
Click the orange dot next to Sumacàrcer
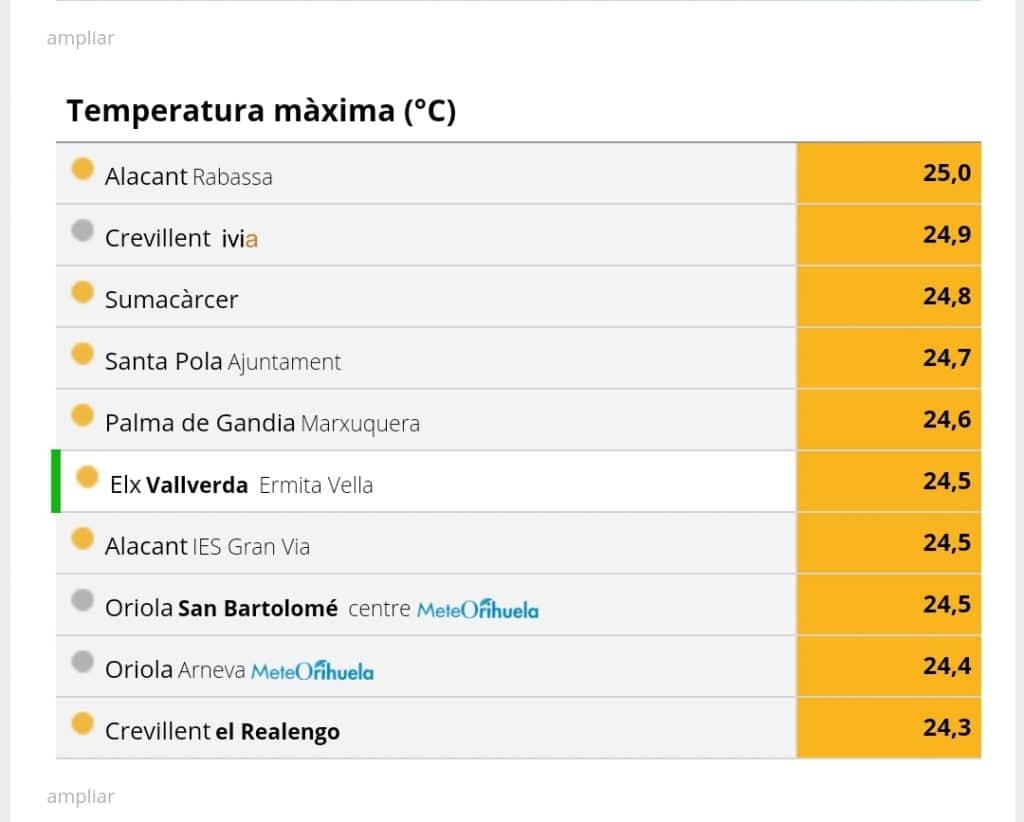coord(82,292)
